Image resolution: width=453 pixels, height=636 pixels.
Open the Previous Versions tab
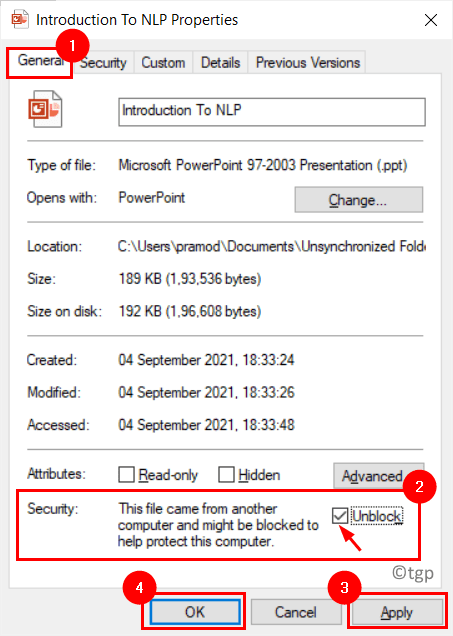[x=307, y=63]
